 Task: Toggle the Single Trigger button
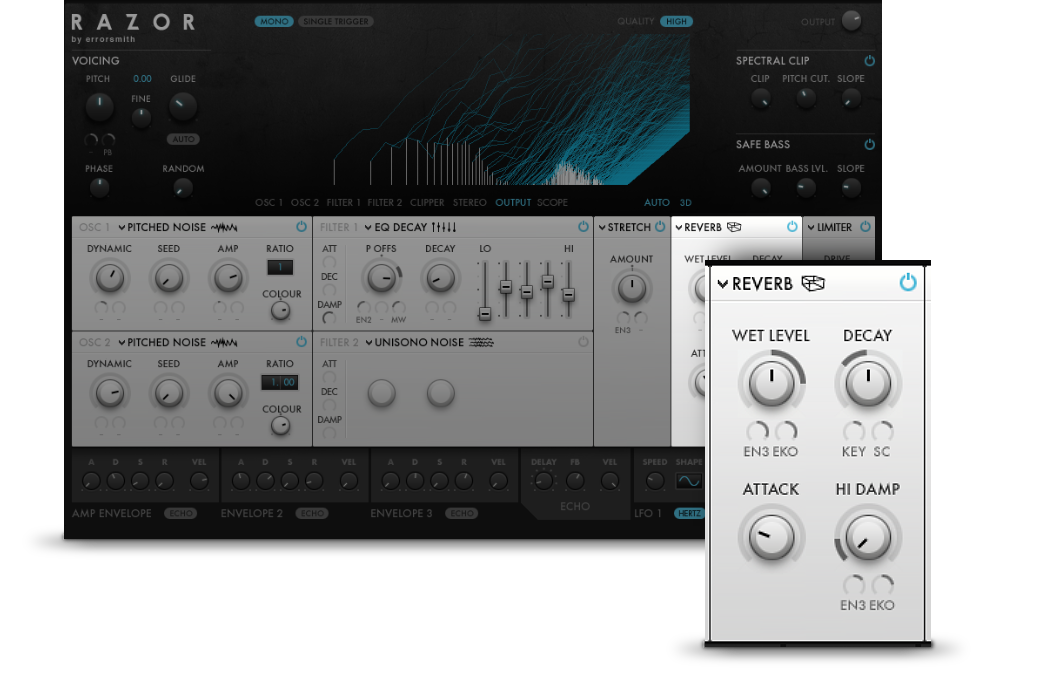pos(336,22)
